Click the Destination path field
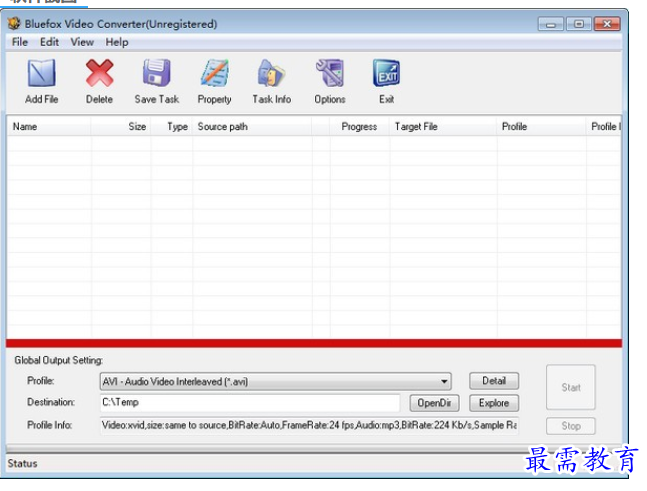Viewport: 647px width, 491px height. pos(250,403)
